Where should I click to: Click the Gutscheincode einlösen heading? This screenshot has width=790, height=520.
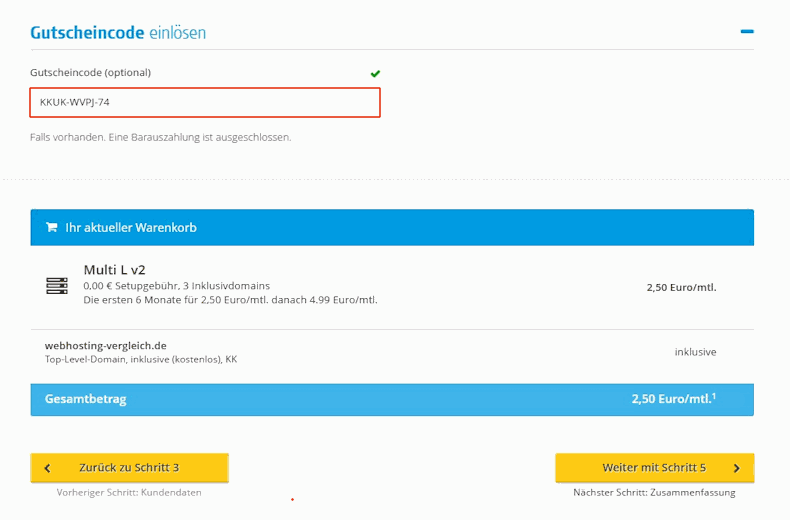[118, 33]
